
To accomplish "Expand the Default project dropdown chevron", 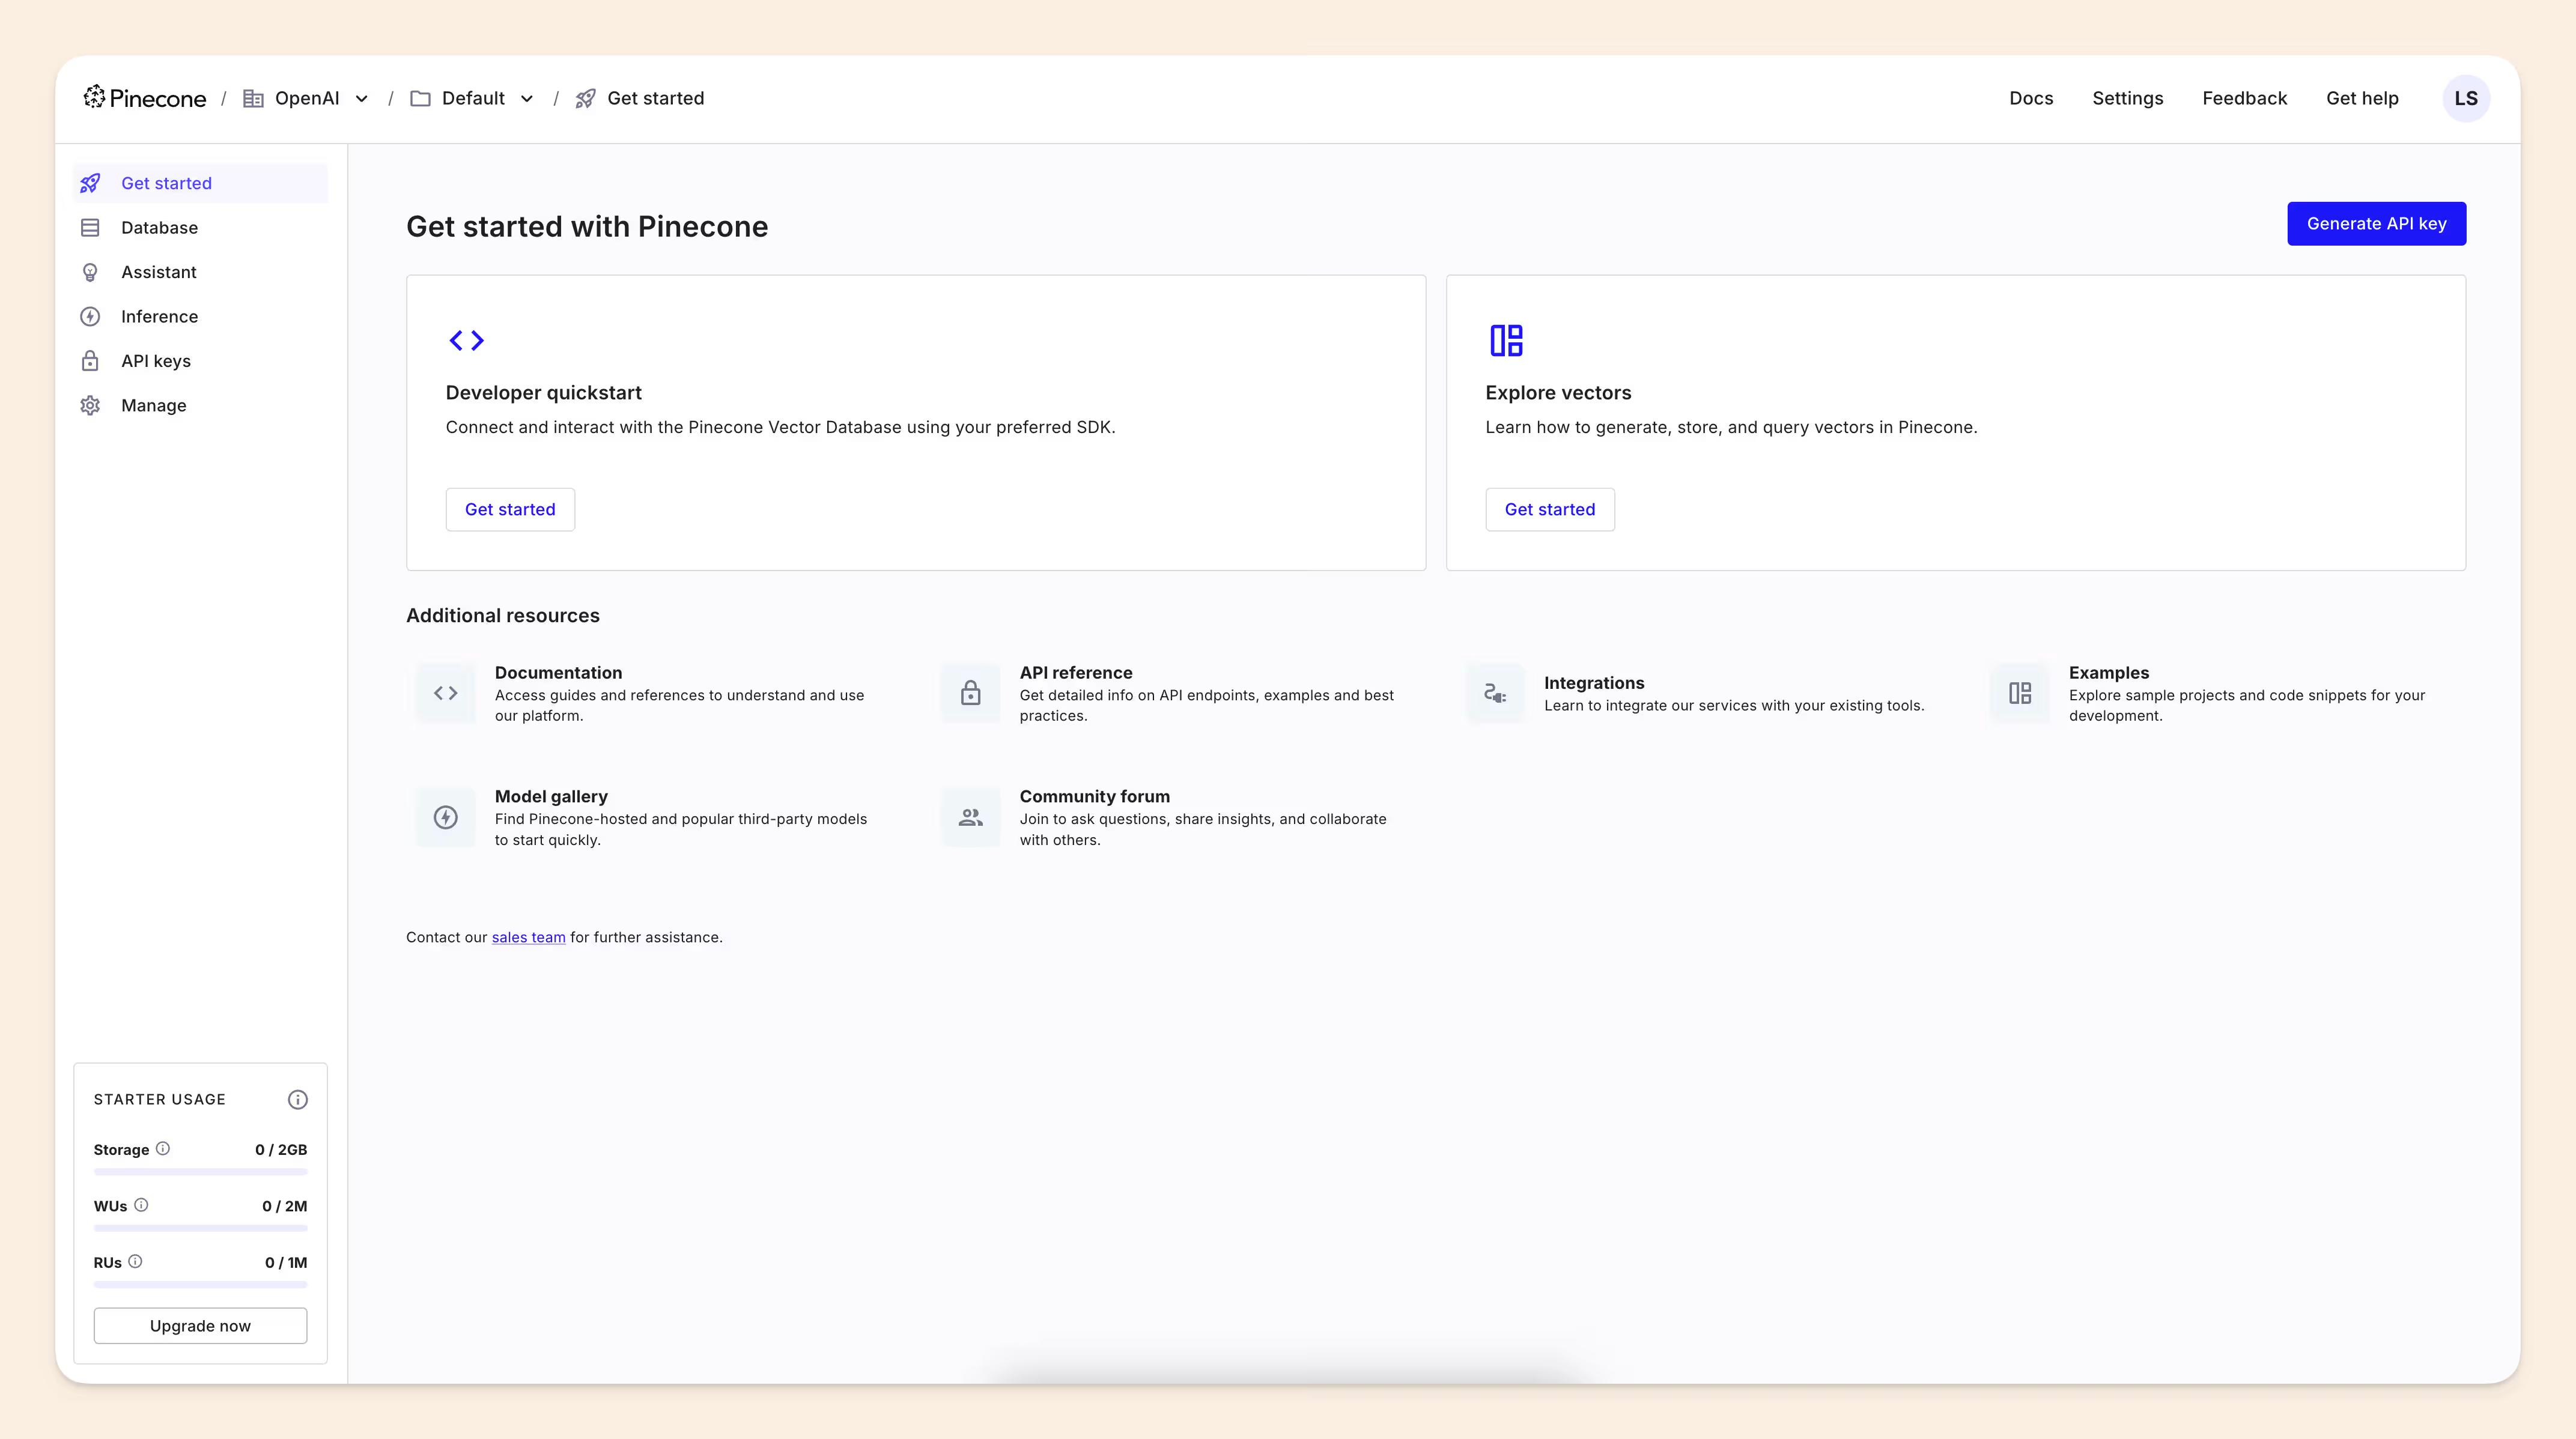I will (x=527, y=98).
